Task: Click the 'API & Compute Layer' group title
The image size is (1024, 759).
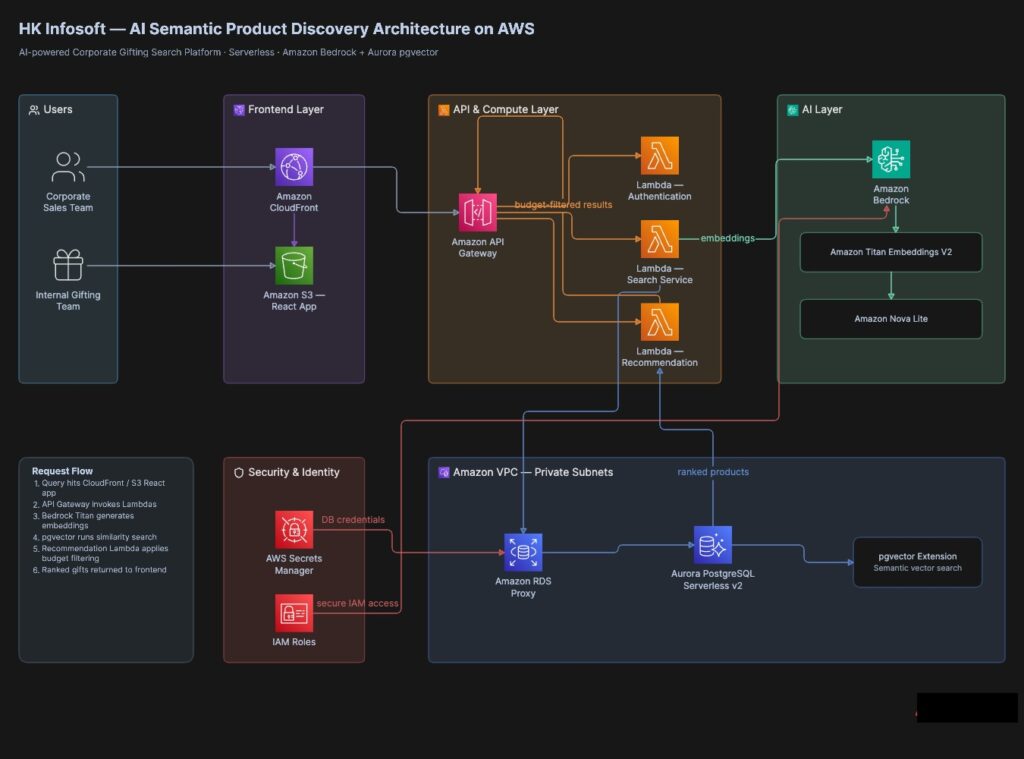Action: pos(505,110)
